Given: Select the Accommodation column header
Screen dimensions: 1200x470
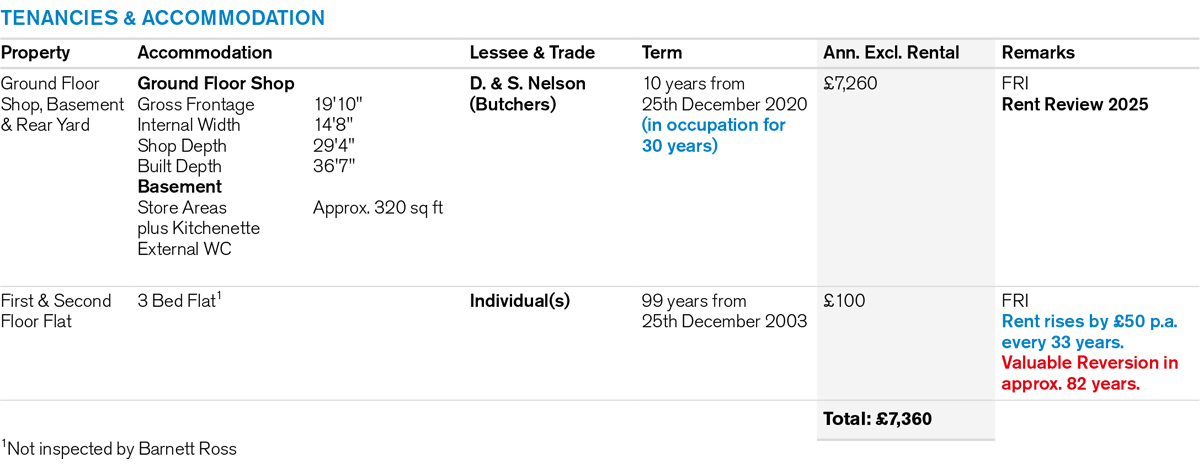Looking at the screenshot, I should 204,53.
